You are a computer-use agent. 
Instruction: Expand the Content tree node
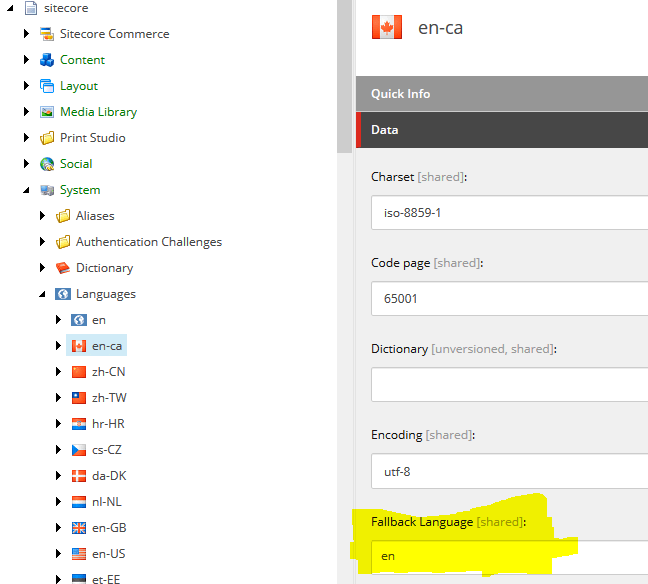pos(26,60)
